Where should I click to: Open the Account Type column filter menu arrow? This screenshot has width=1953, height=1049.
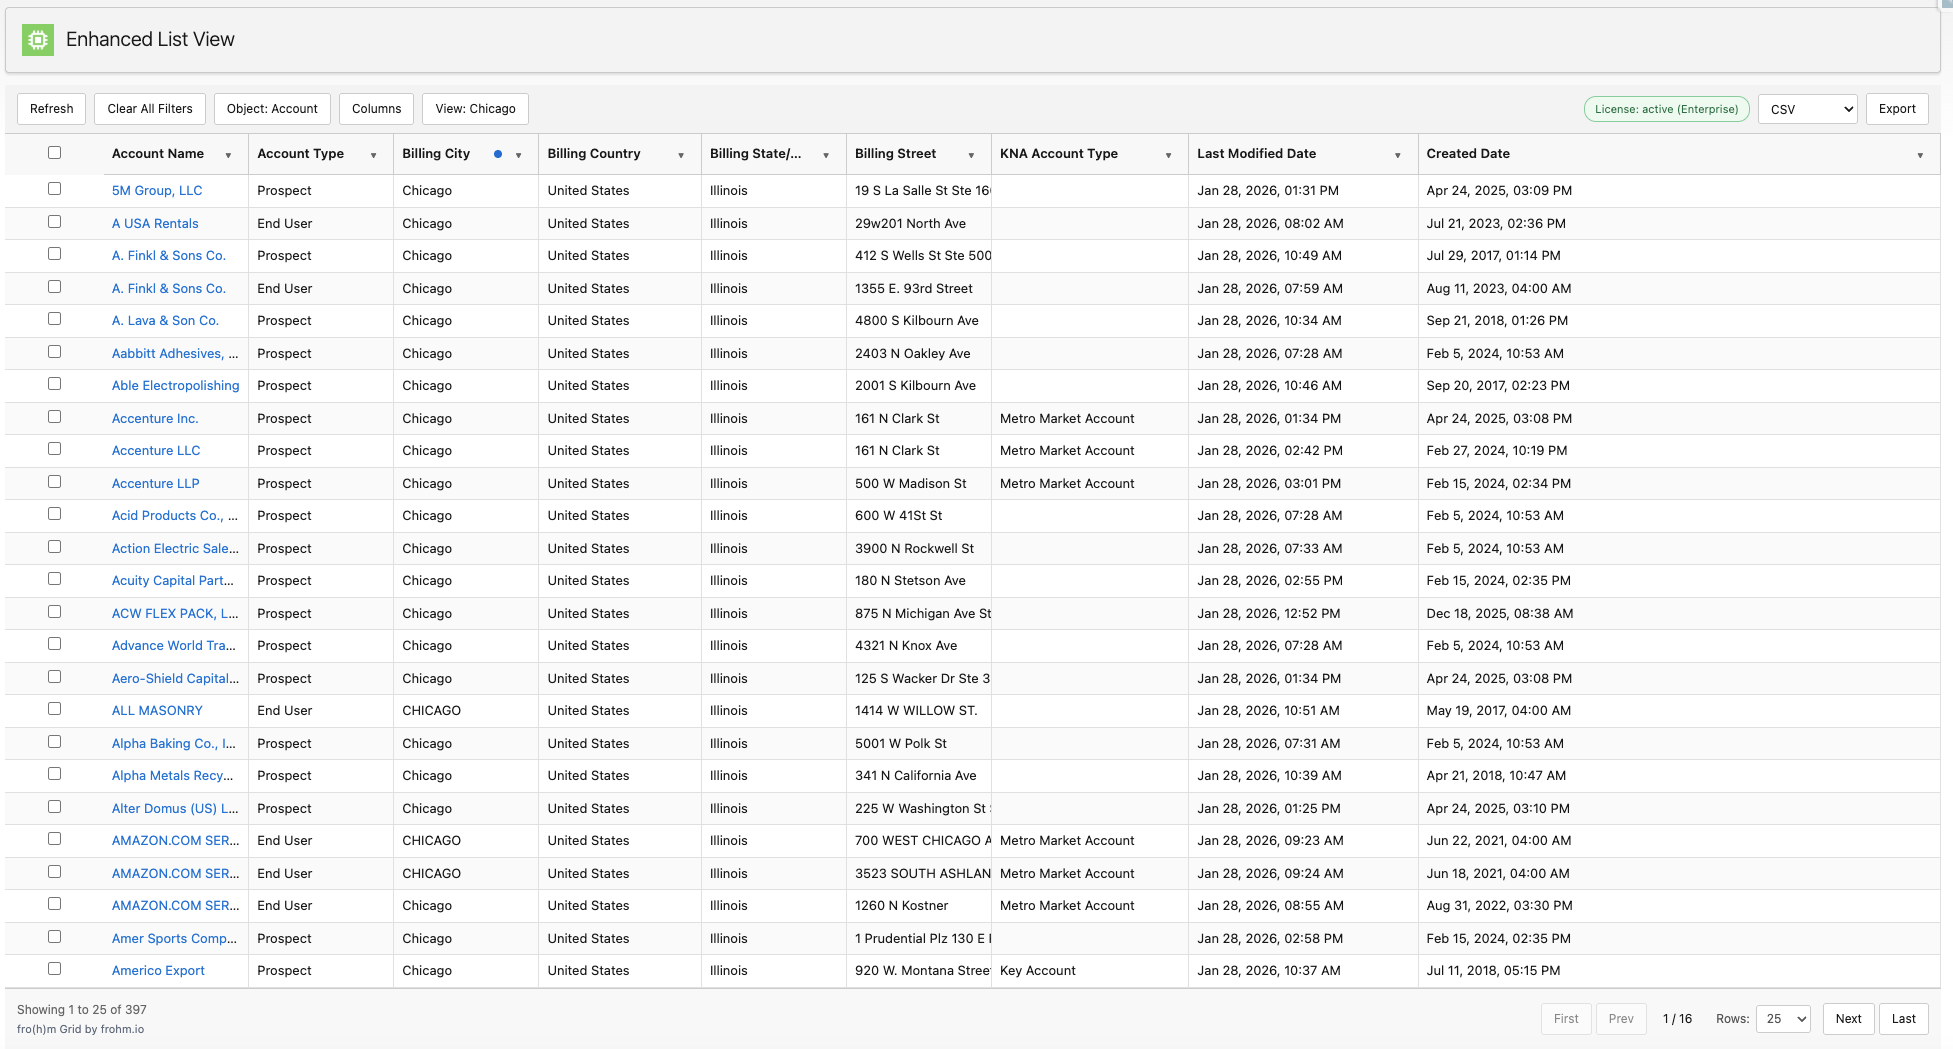[373, 155]
